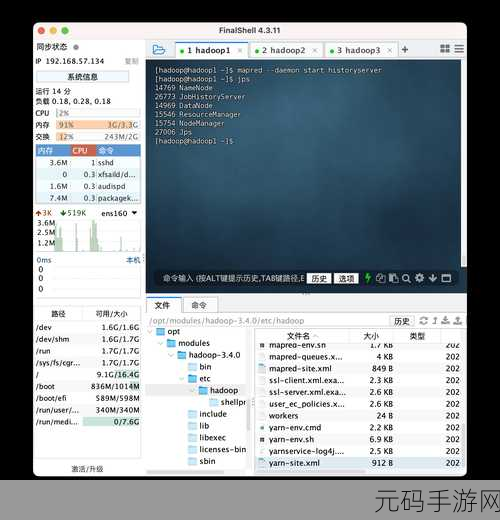Close the hadoop1 tab

(240, 50)
